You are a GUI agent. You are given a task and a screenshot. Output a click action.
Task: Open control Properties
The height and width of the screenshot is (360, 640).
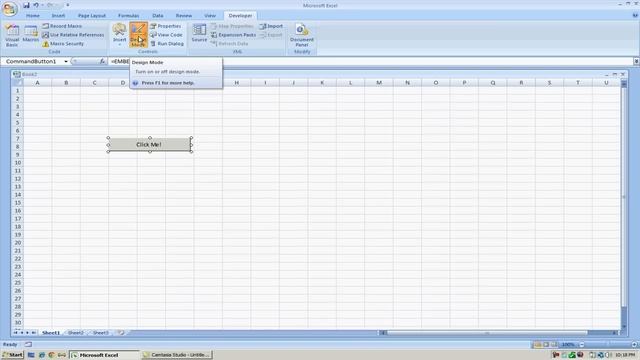pos(166,26)
